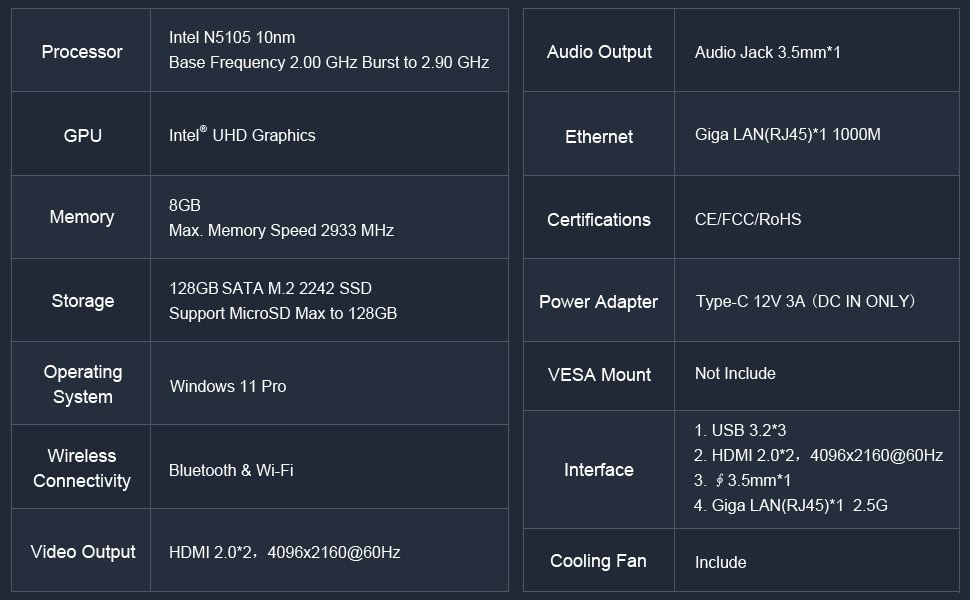Click the Audio Output label
This screenshot has height=600, width=970.
[599, 52]
